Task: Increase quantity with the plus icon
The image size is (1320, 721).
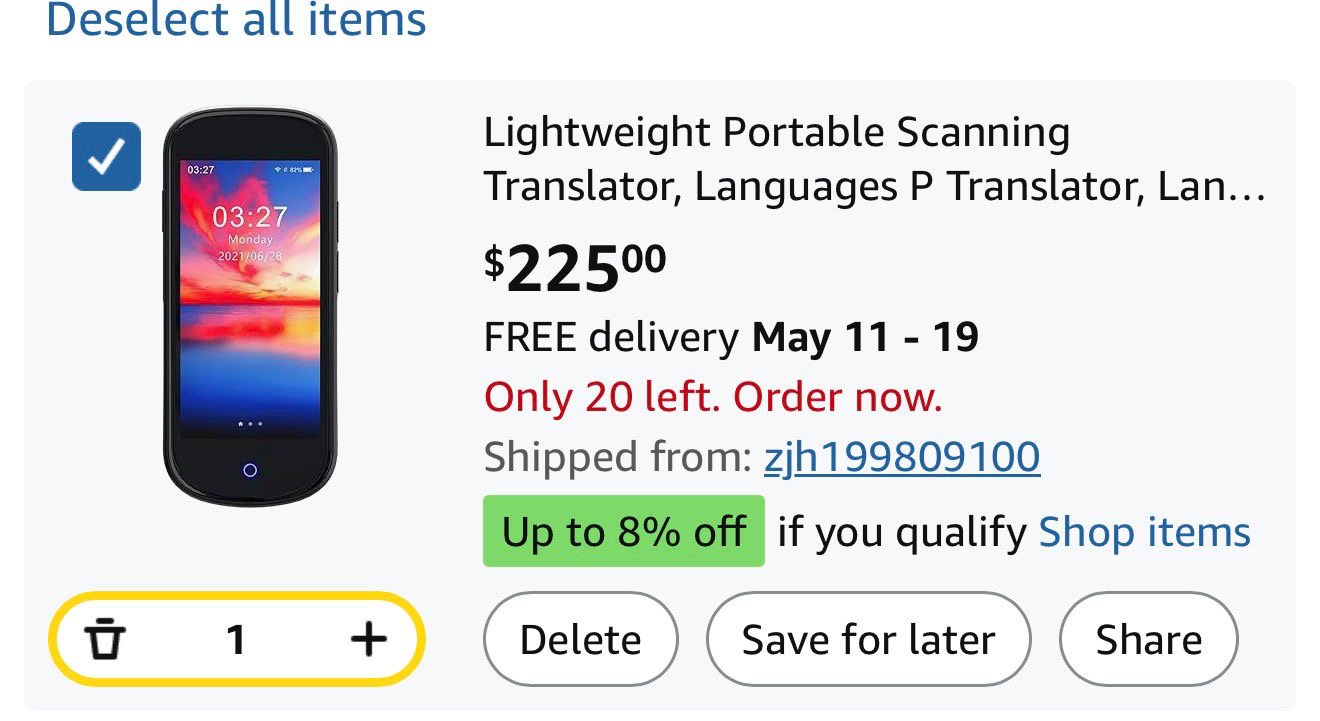Action: click(x=368, y=638)
